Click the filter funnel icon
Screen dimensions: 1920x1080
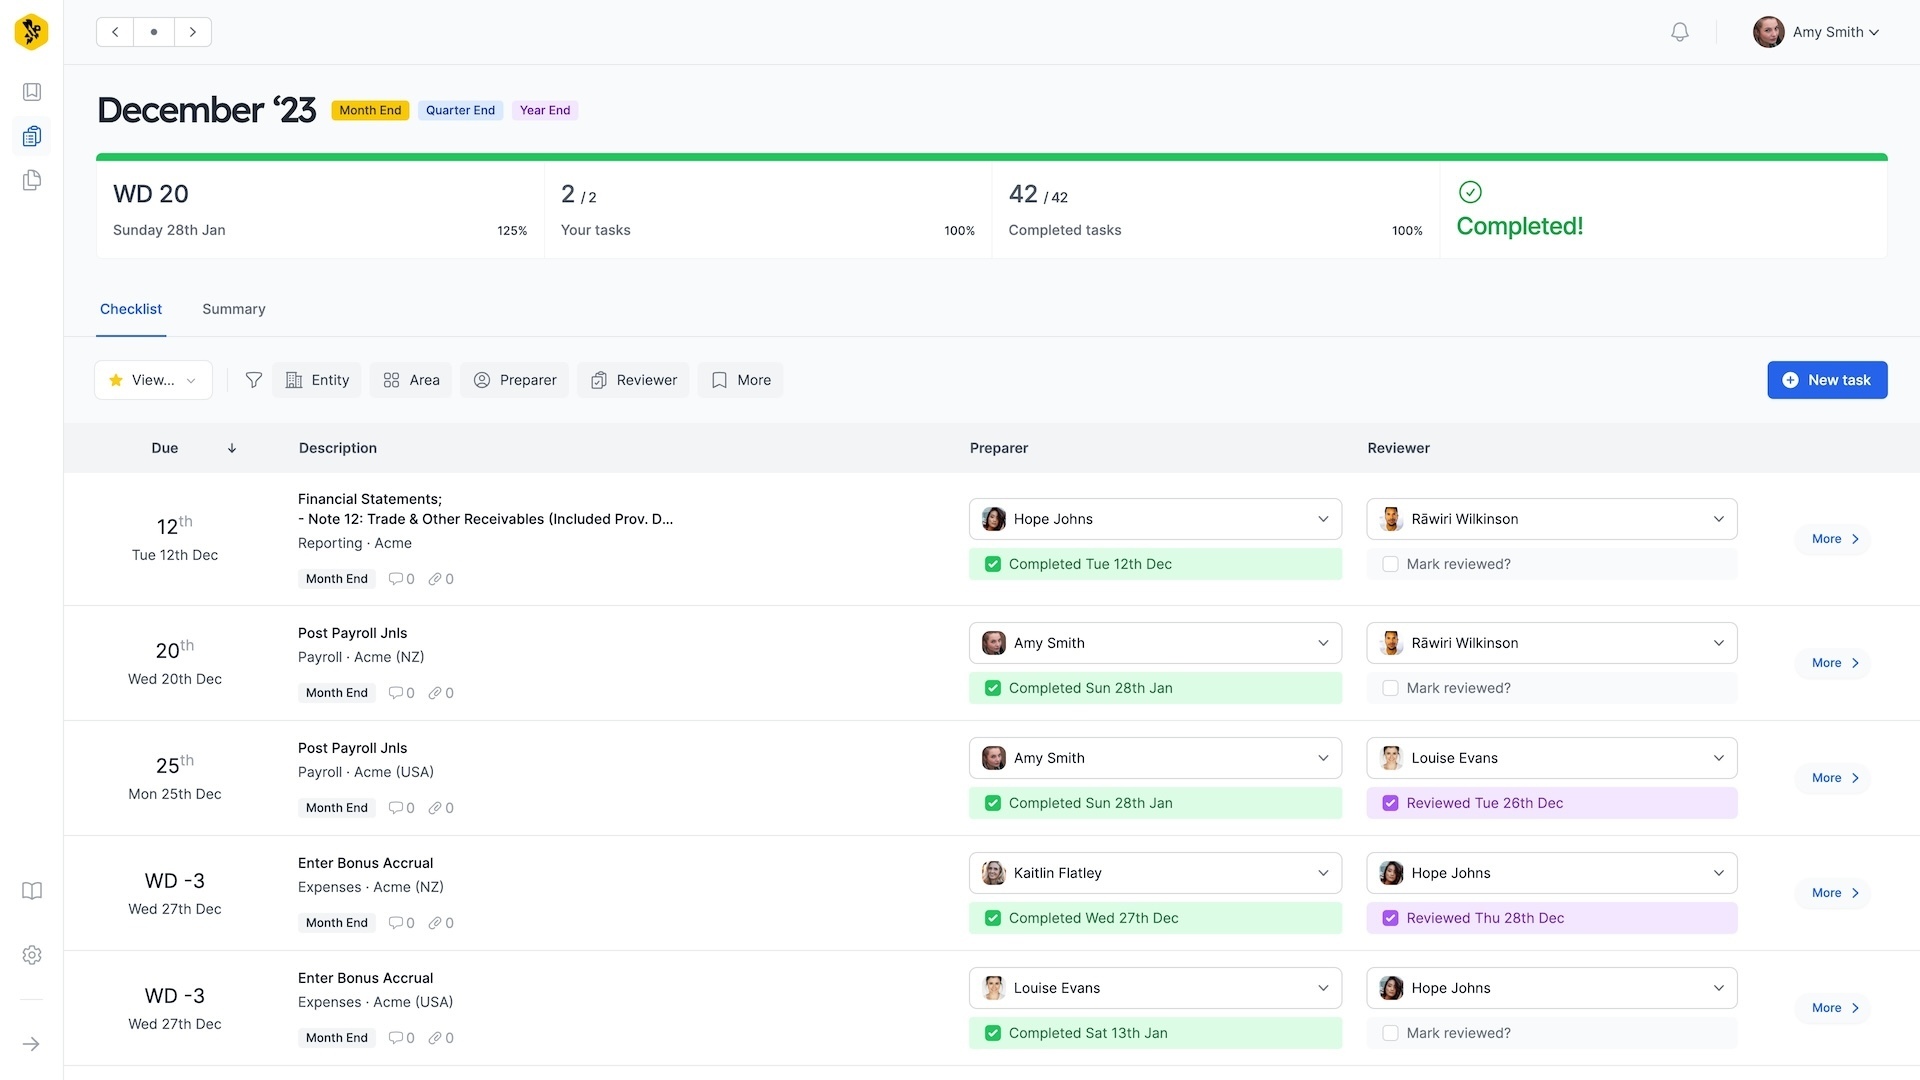coord(254,380)
